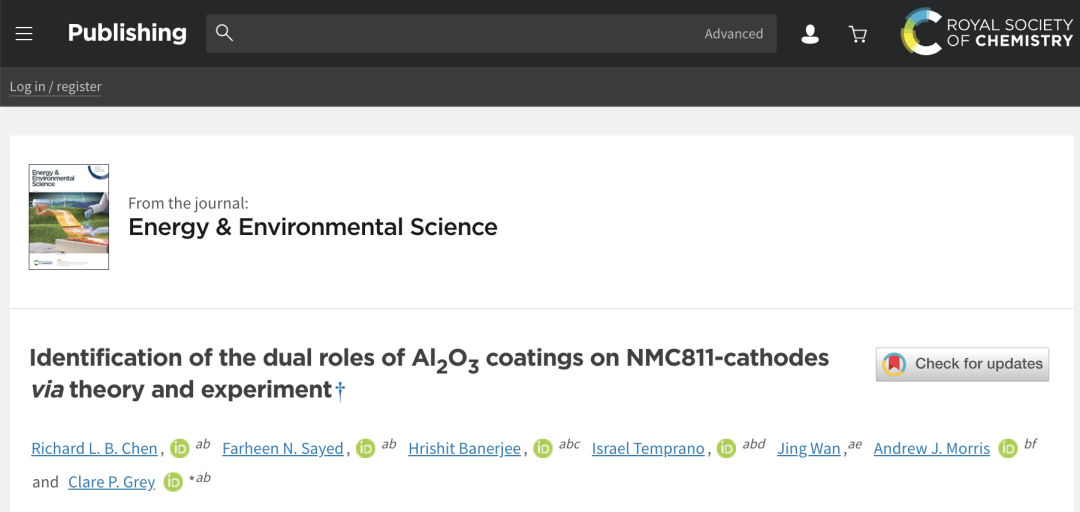Viewport: 1080px width, 512px height.
Task: Open the hamburger navigation menu
Action: tap(24, 34)
